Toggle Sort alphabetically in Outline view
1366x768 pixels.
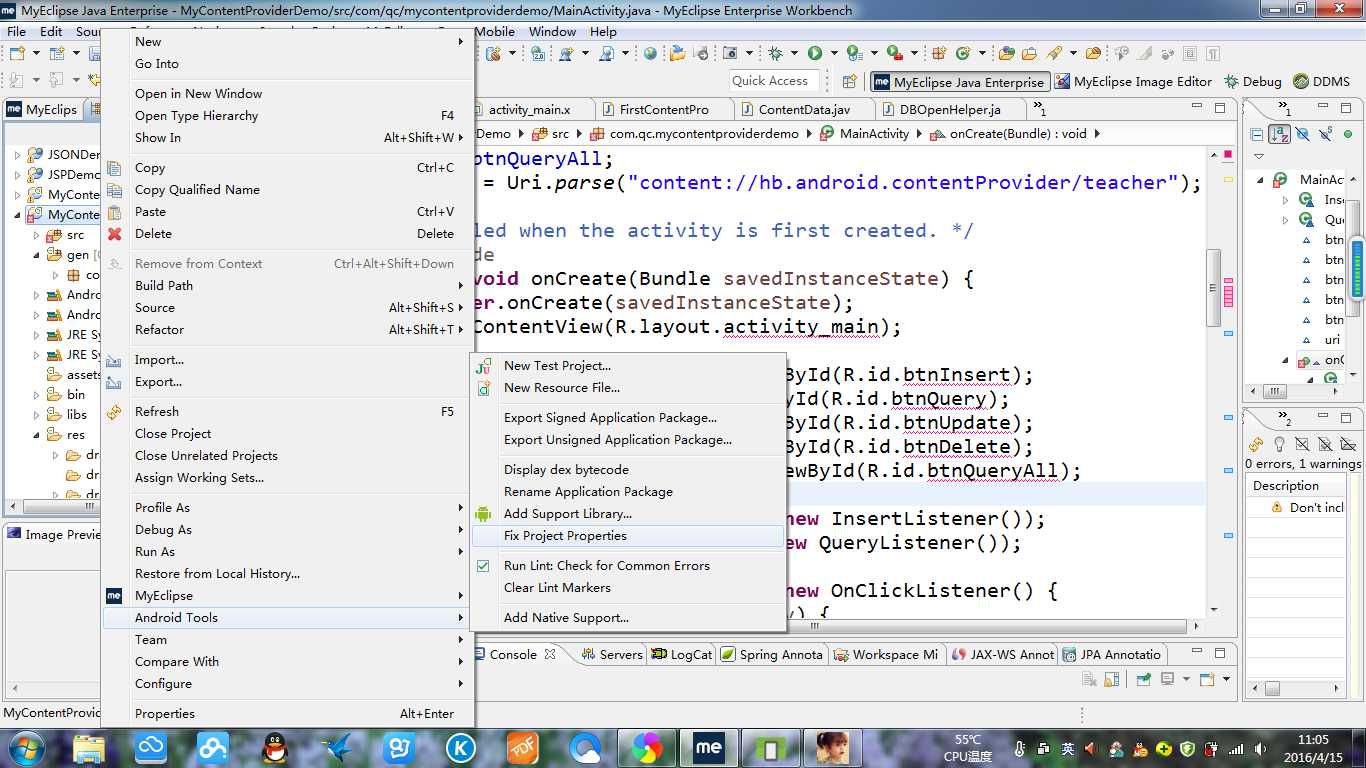pyautogui.click(x=1279, y=134)
